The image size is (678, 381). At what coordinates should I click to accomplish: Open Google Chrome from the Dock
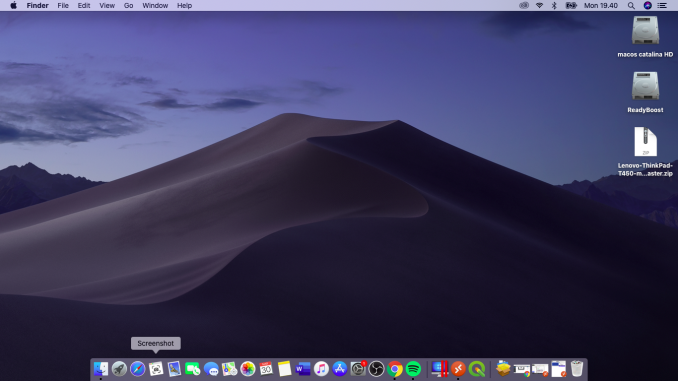(x=395, y=369)
